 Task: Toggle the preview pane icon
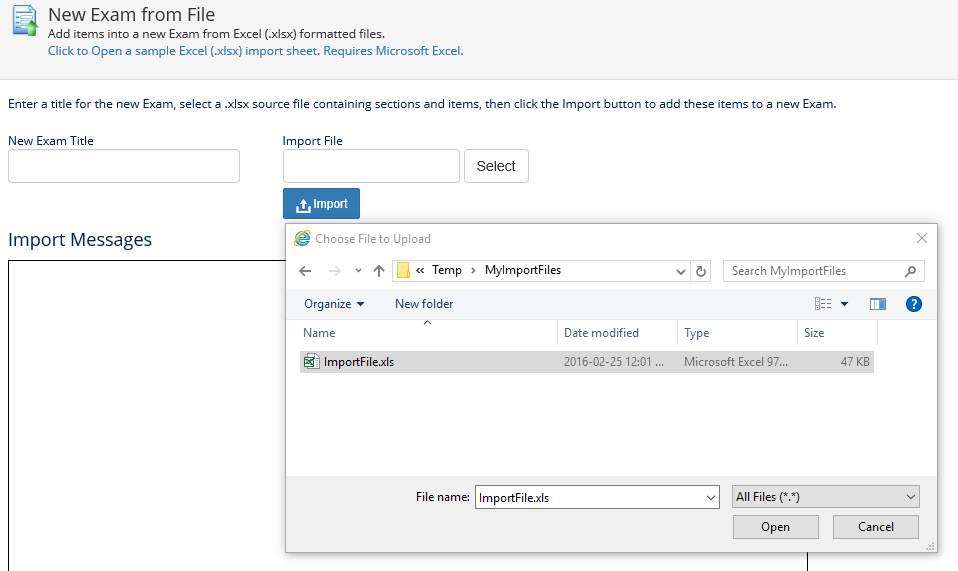[878, 304]
